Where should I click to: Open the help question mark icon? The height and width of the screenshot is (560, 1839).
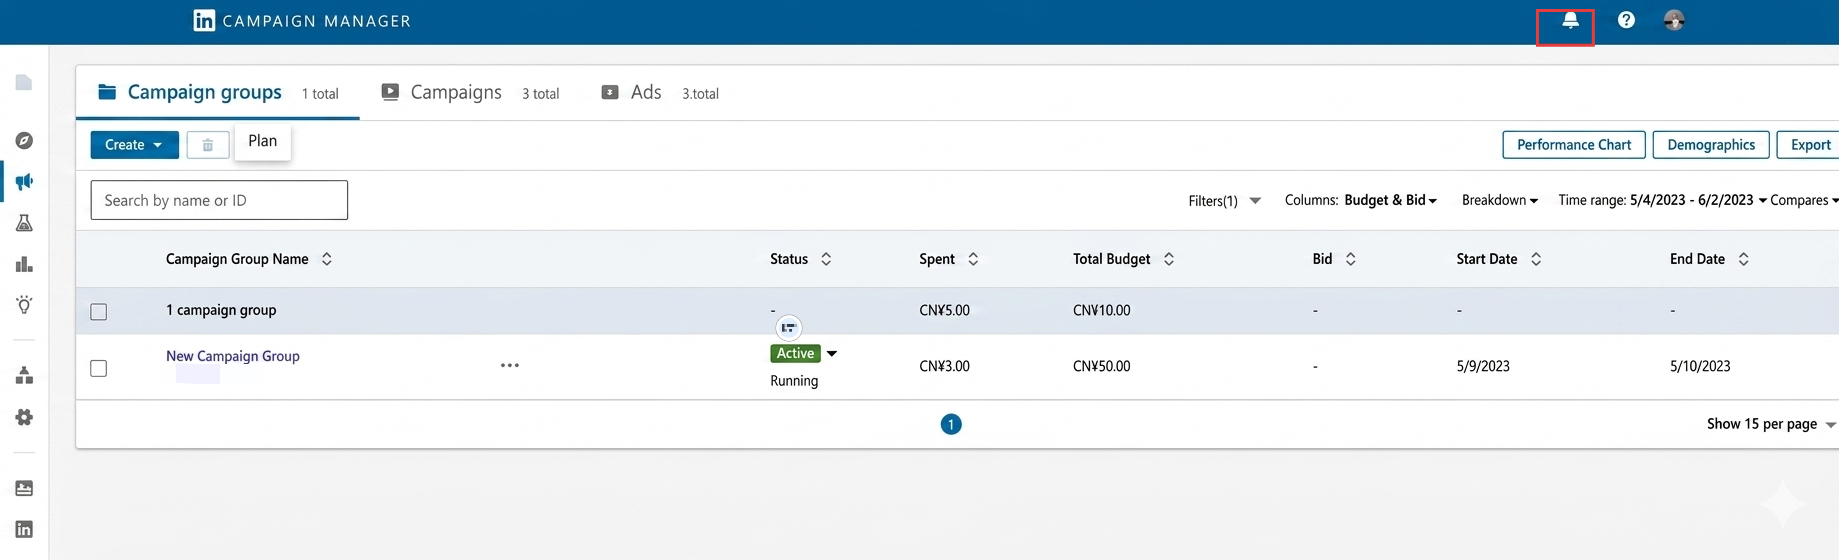click(1626, 20)
